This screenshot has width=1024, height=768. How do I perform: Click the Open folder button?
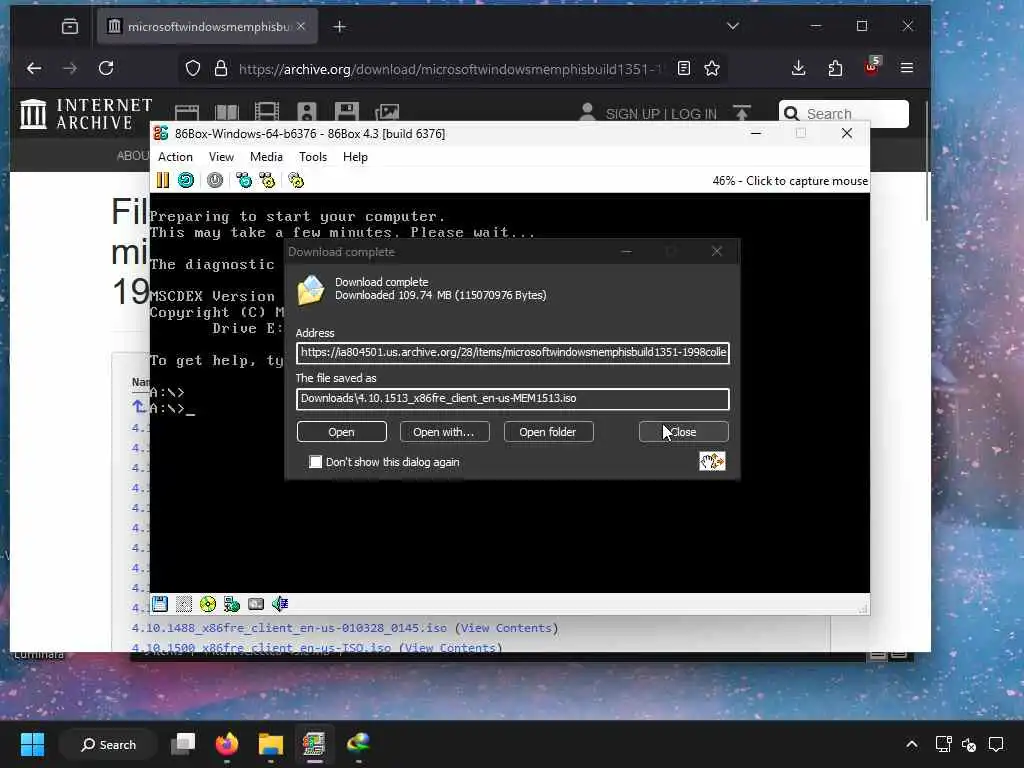[548, 432]
